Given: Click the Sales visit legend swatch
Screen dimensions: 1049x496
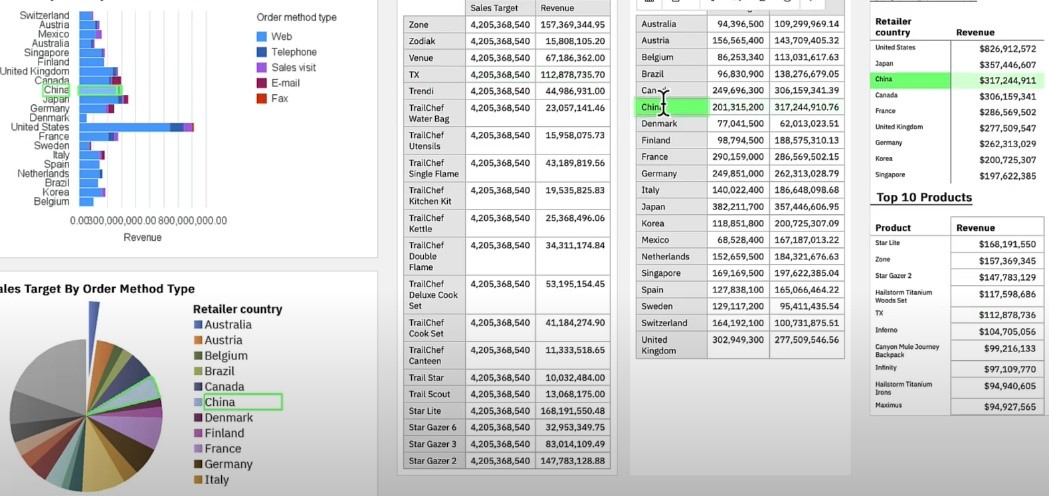Looking at the screenshot, I should tap(262, 67).
